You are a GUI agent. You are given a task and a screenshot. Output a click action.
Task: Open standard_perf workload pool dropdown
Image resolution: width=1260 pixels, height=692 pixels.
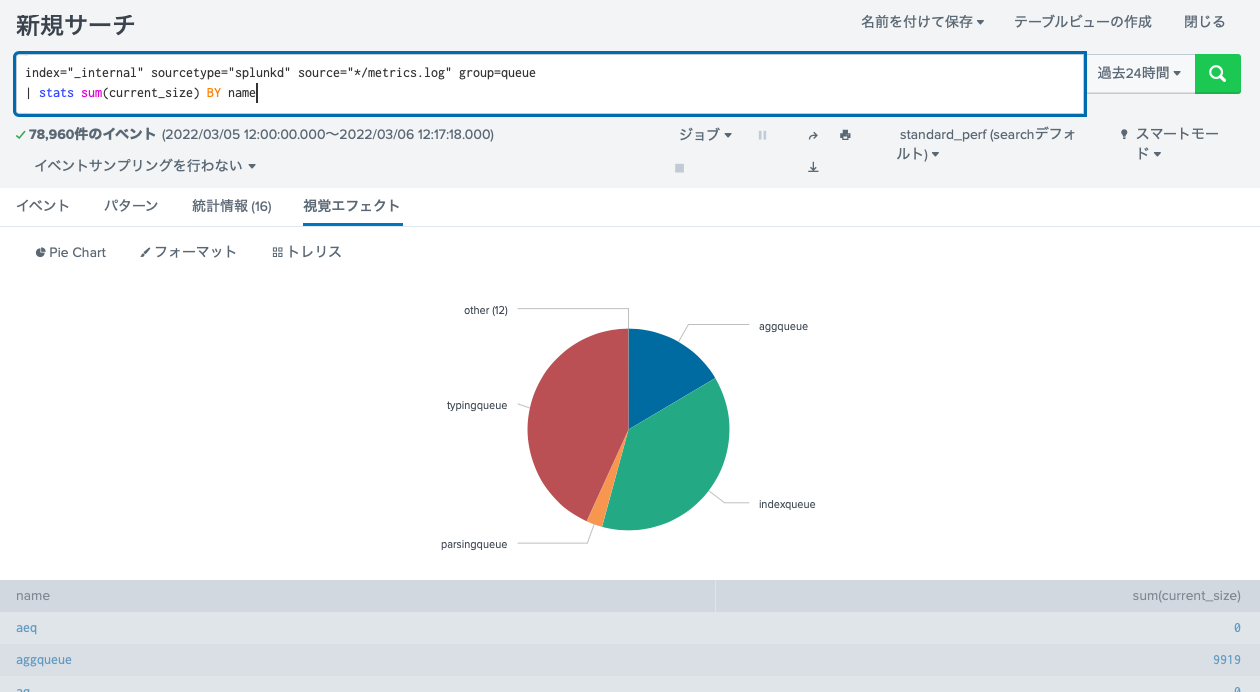(988, 144)
